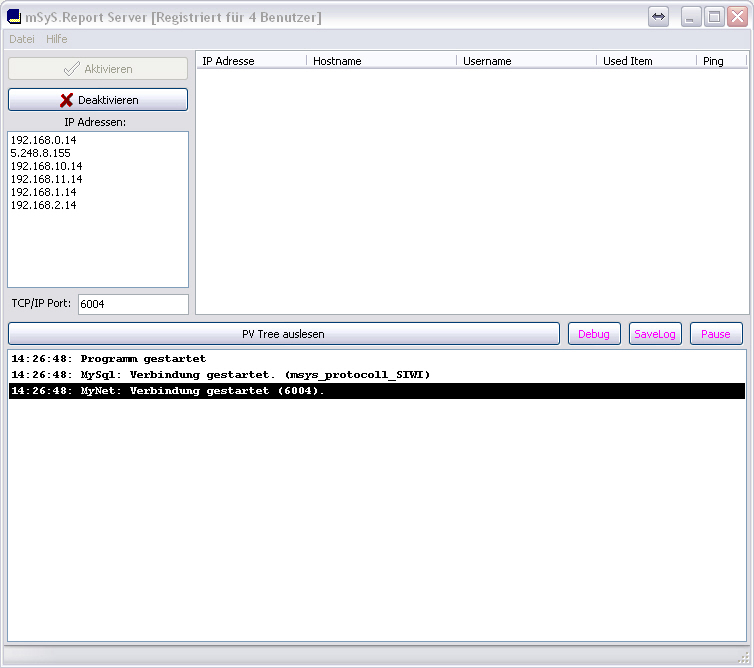The width and height of the screenshot is (754, 668).
Task: Select the 'Programm gestartet' log entry
Action: [x=108, y=358]
